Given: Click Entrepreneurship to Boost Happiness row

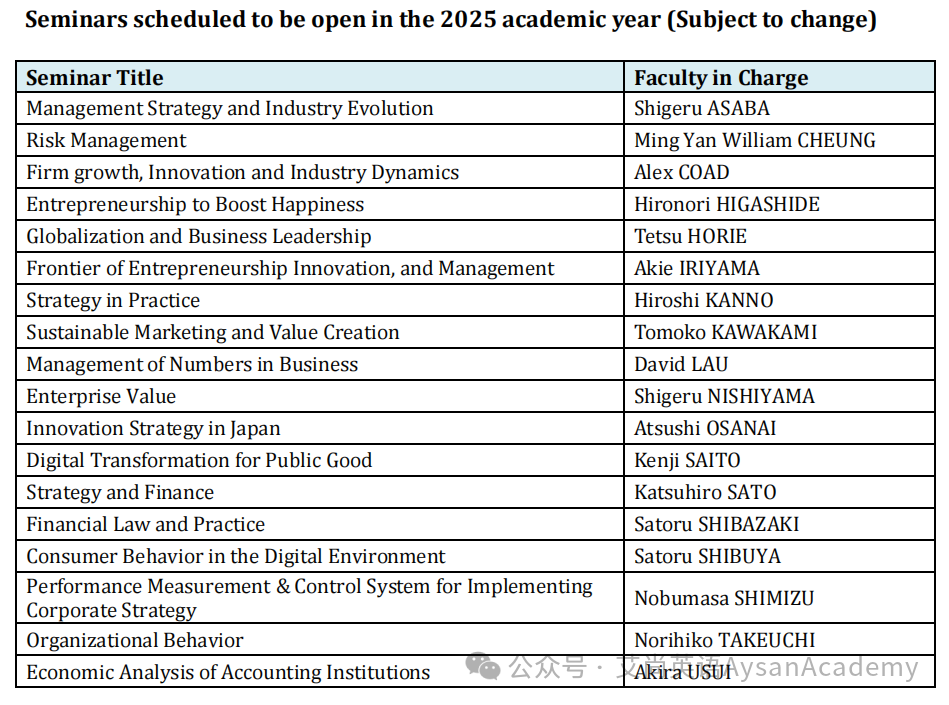Looking at the screenshot, I should click(475, 205).
